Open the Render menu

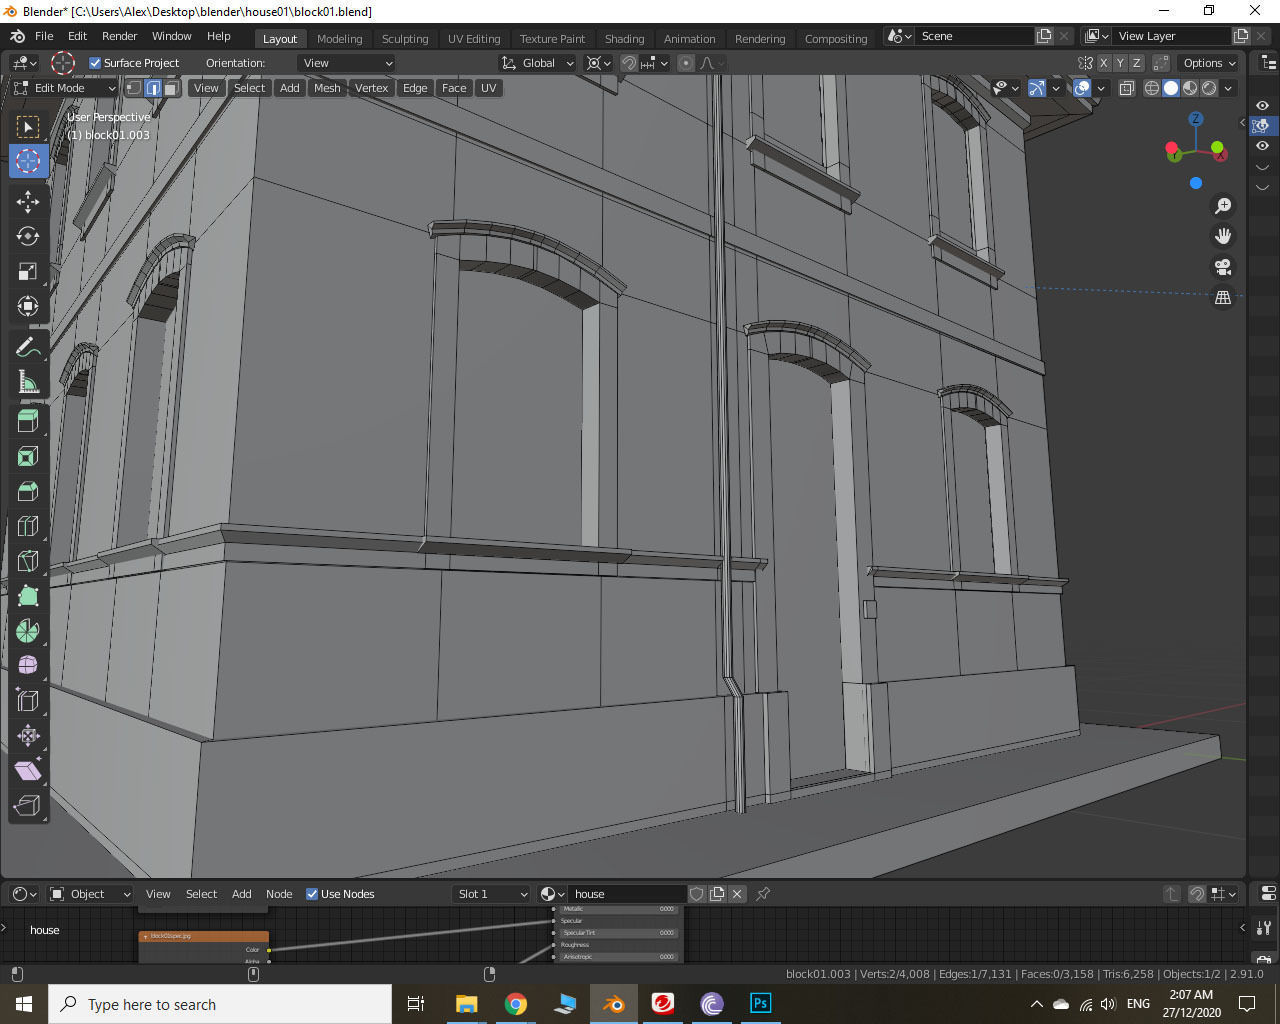119,36
